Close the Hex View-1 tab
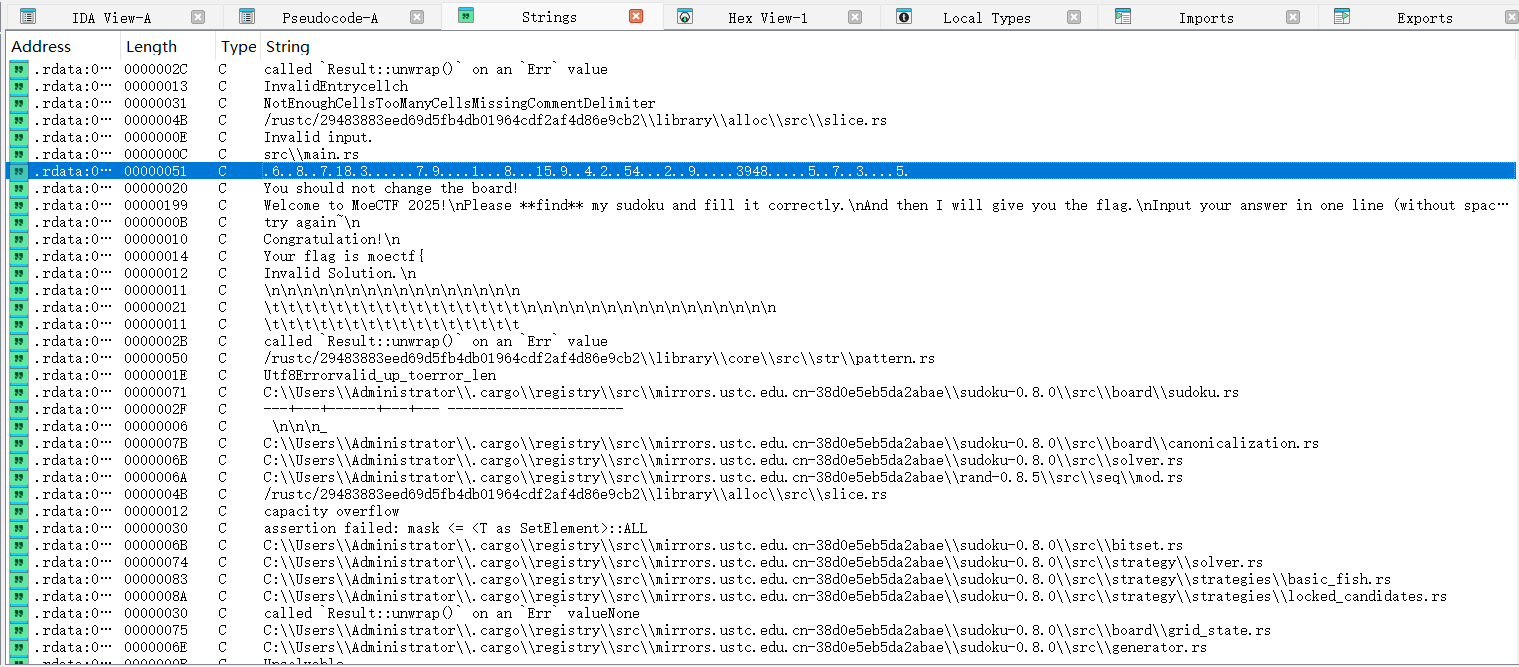 [x=855, y=17]
